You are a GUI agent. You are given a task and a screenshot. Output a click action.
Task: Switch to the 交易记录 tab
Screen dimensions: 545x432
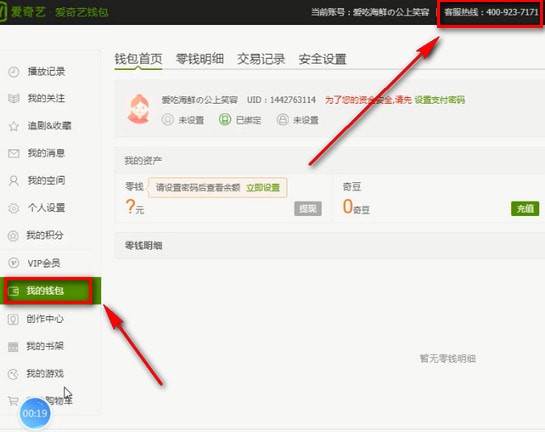point(261,59)
